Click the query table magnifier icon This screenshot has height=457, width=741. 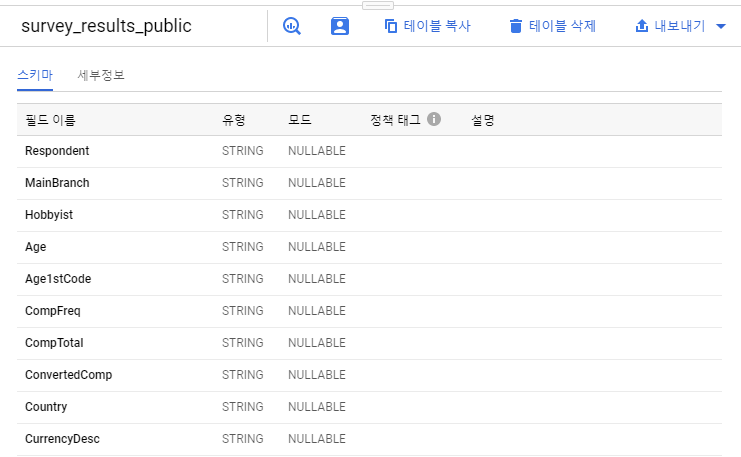click(292, 26)
